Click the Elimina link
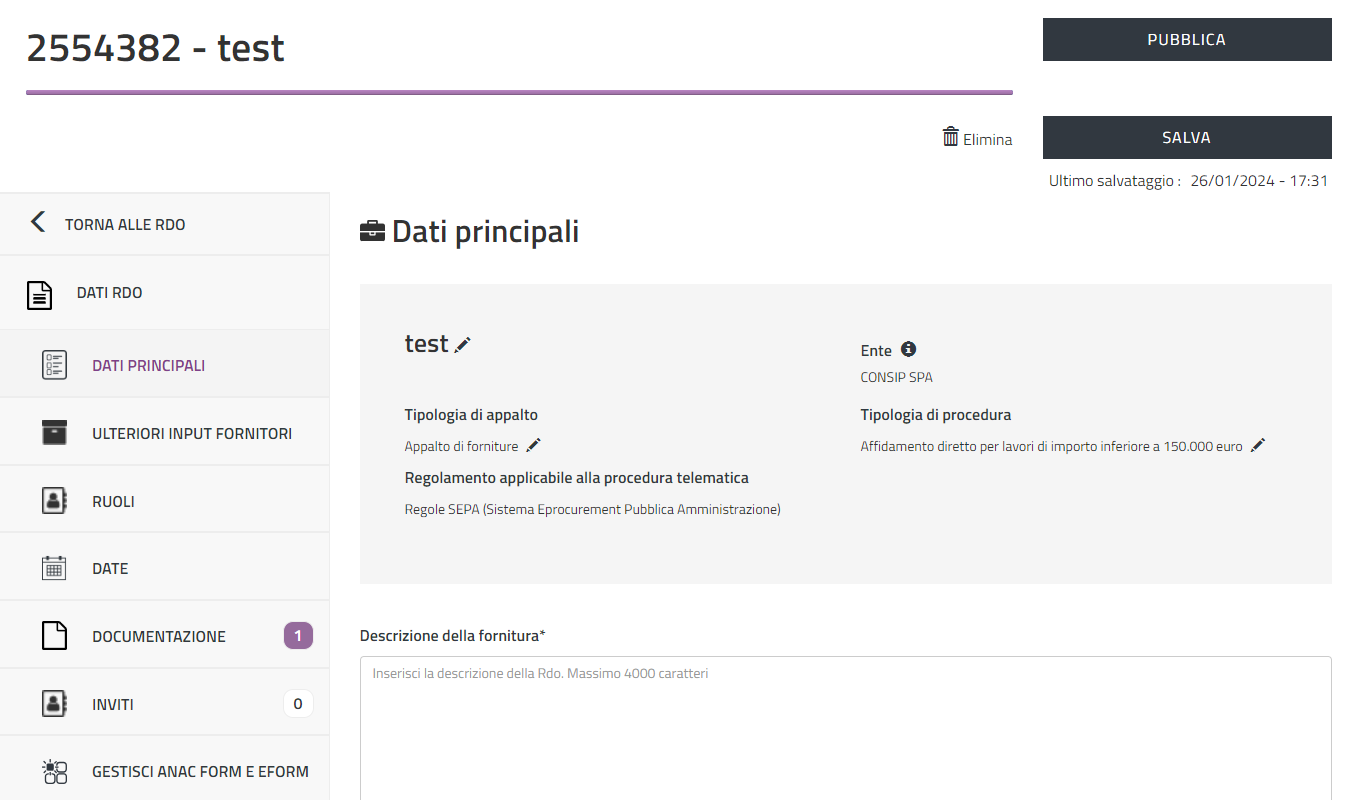The height and width of the screenshot is (800, 1351). (x=987, y=140)
